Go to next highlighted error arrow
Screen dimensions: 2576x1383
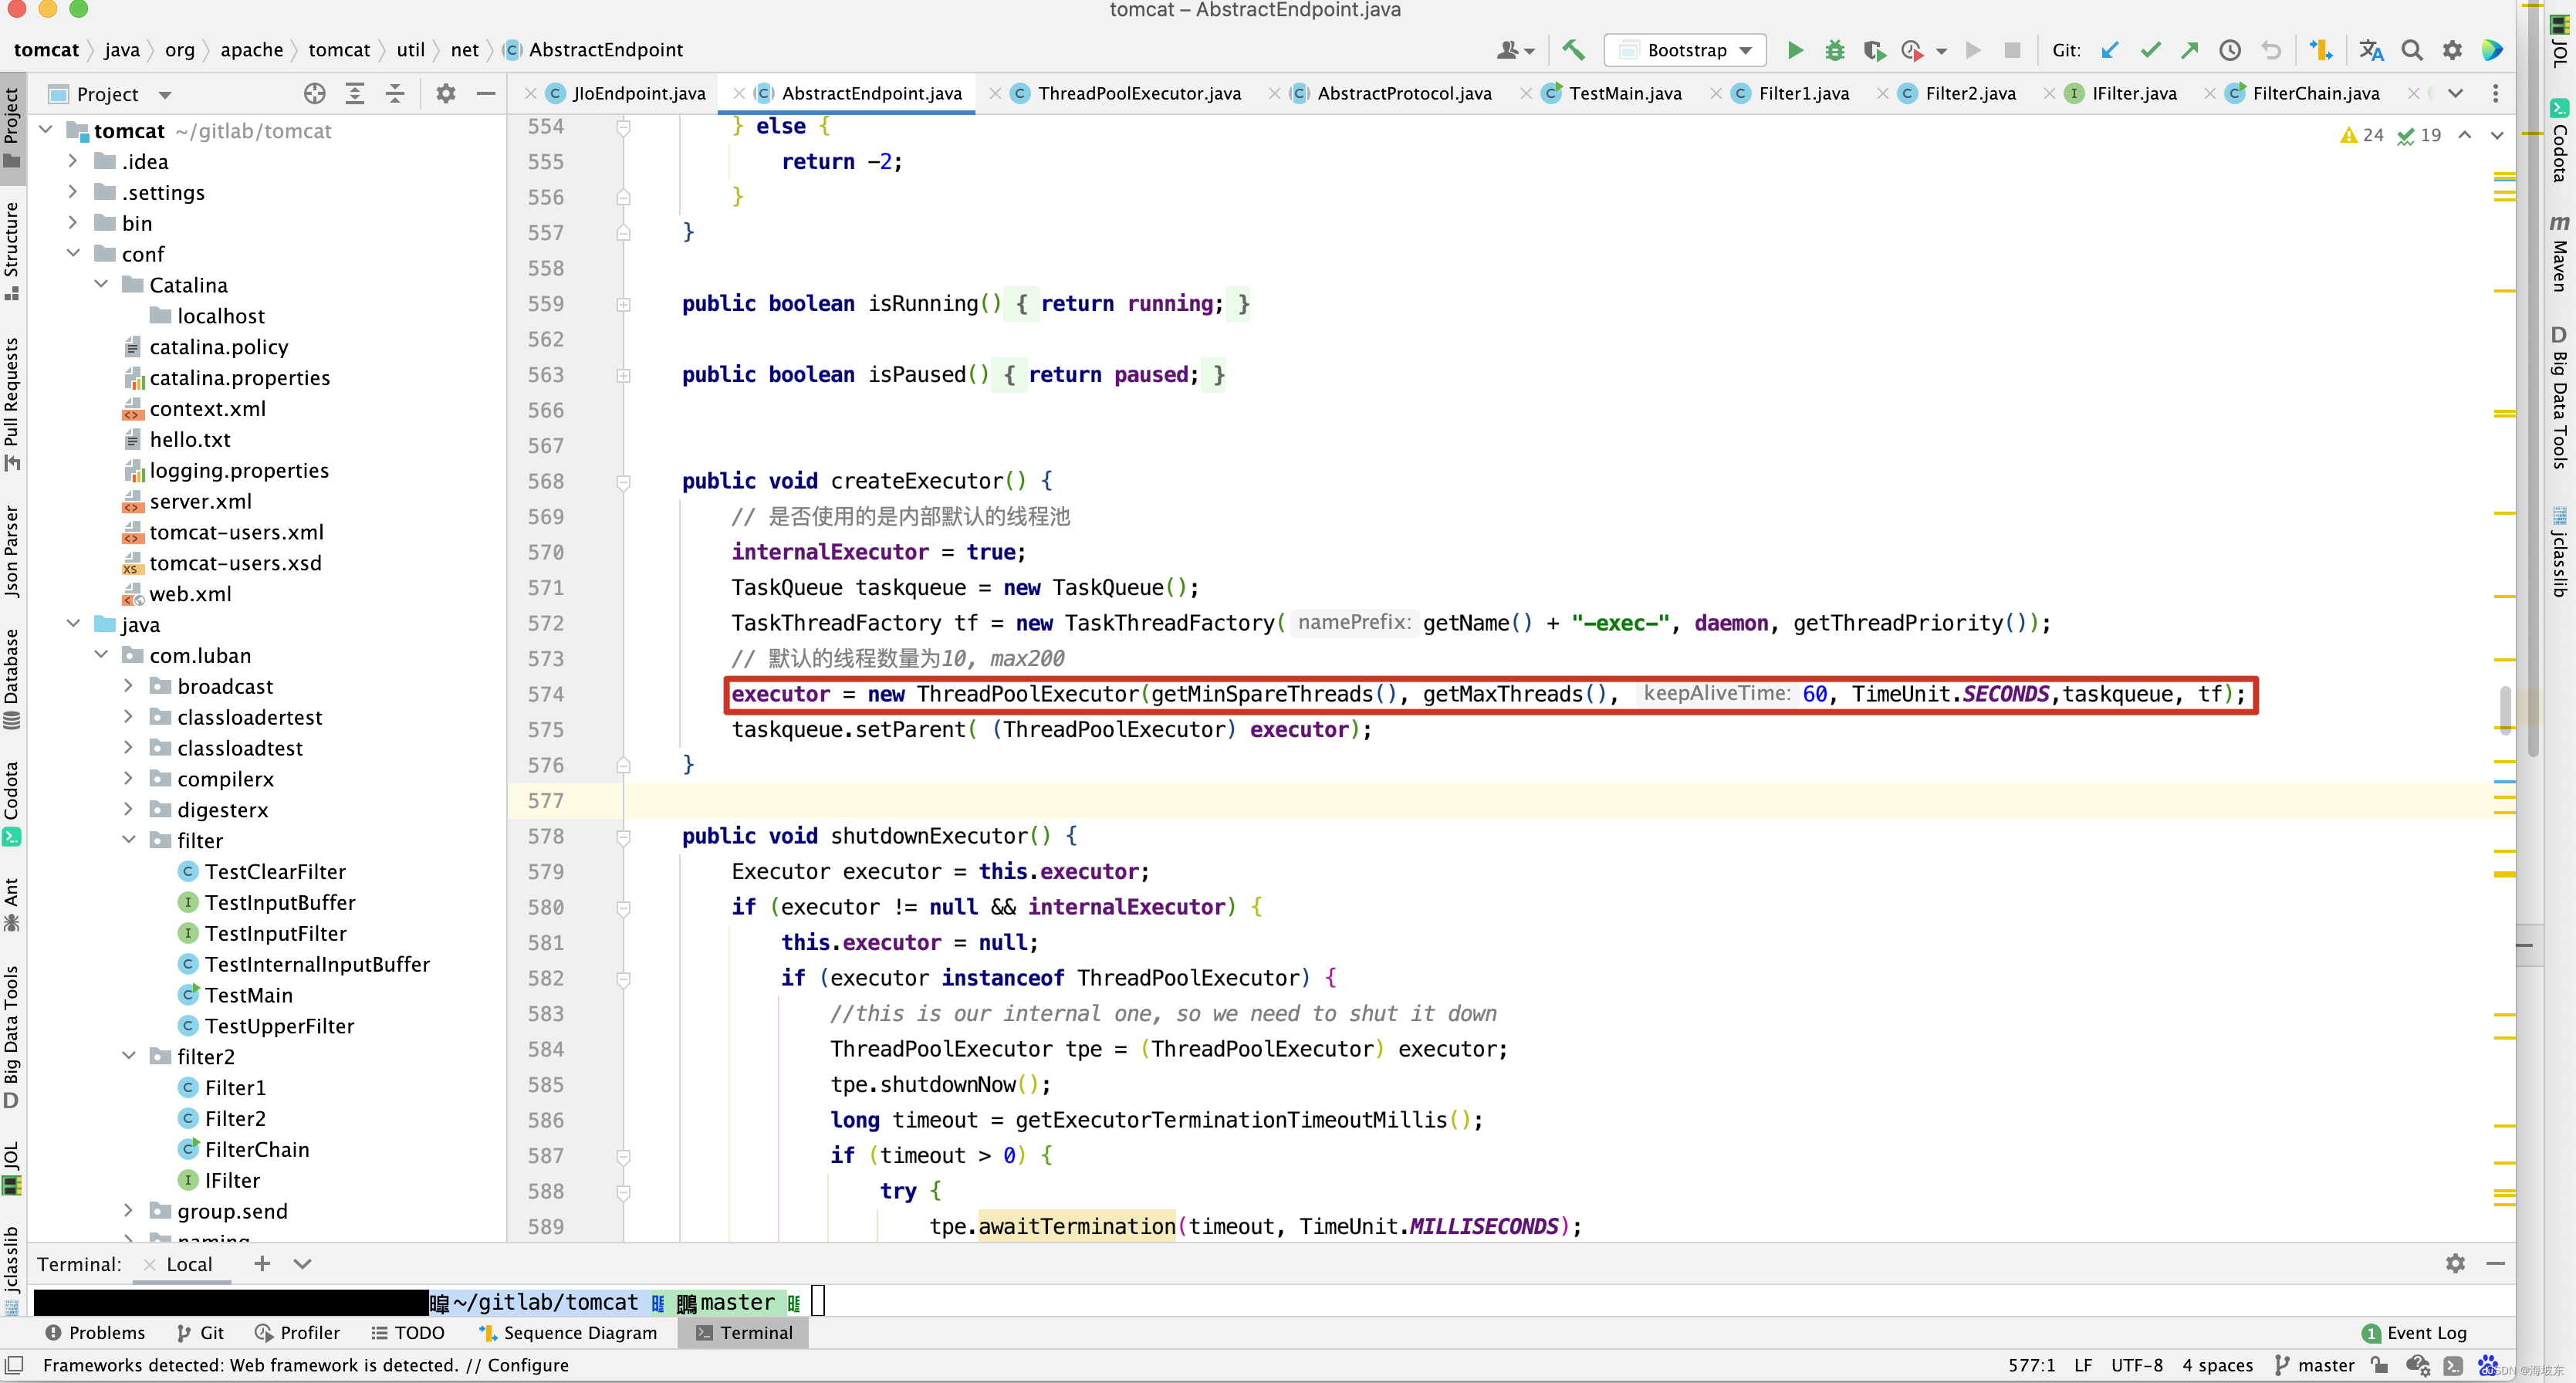(2497, 135)
